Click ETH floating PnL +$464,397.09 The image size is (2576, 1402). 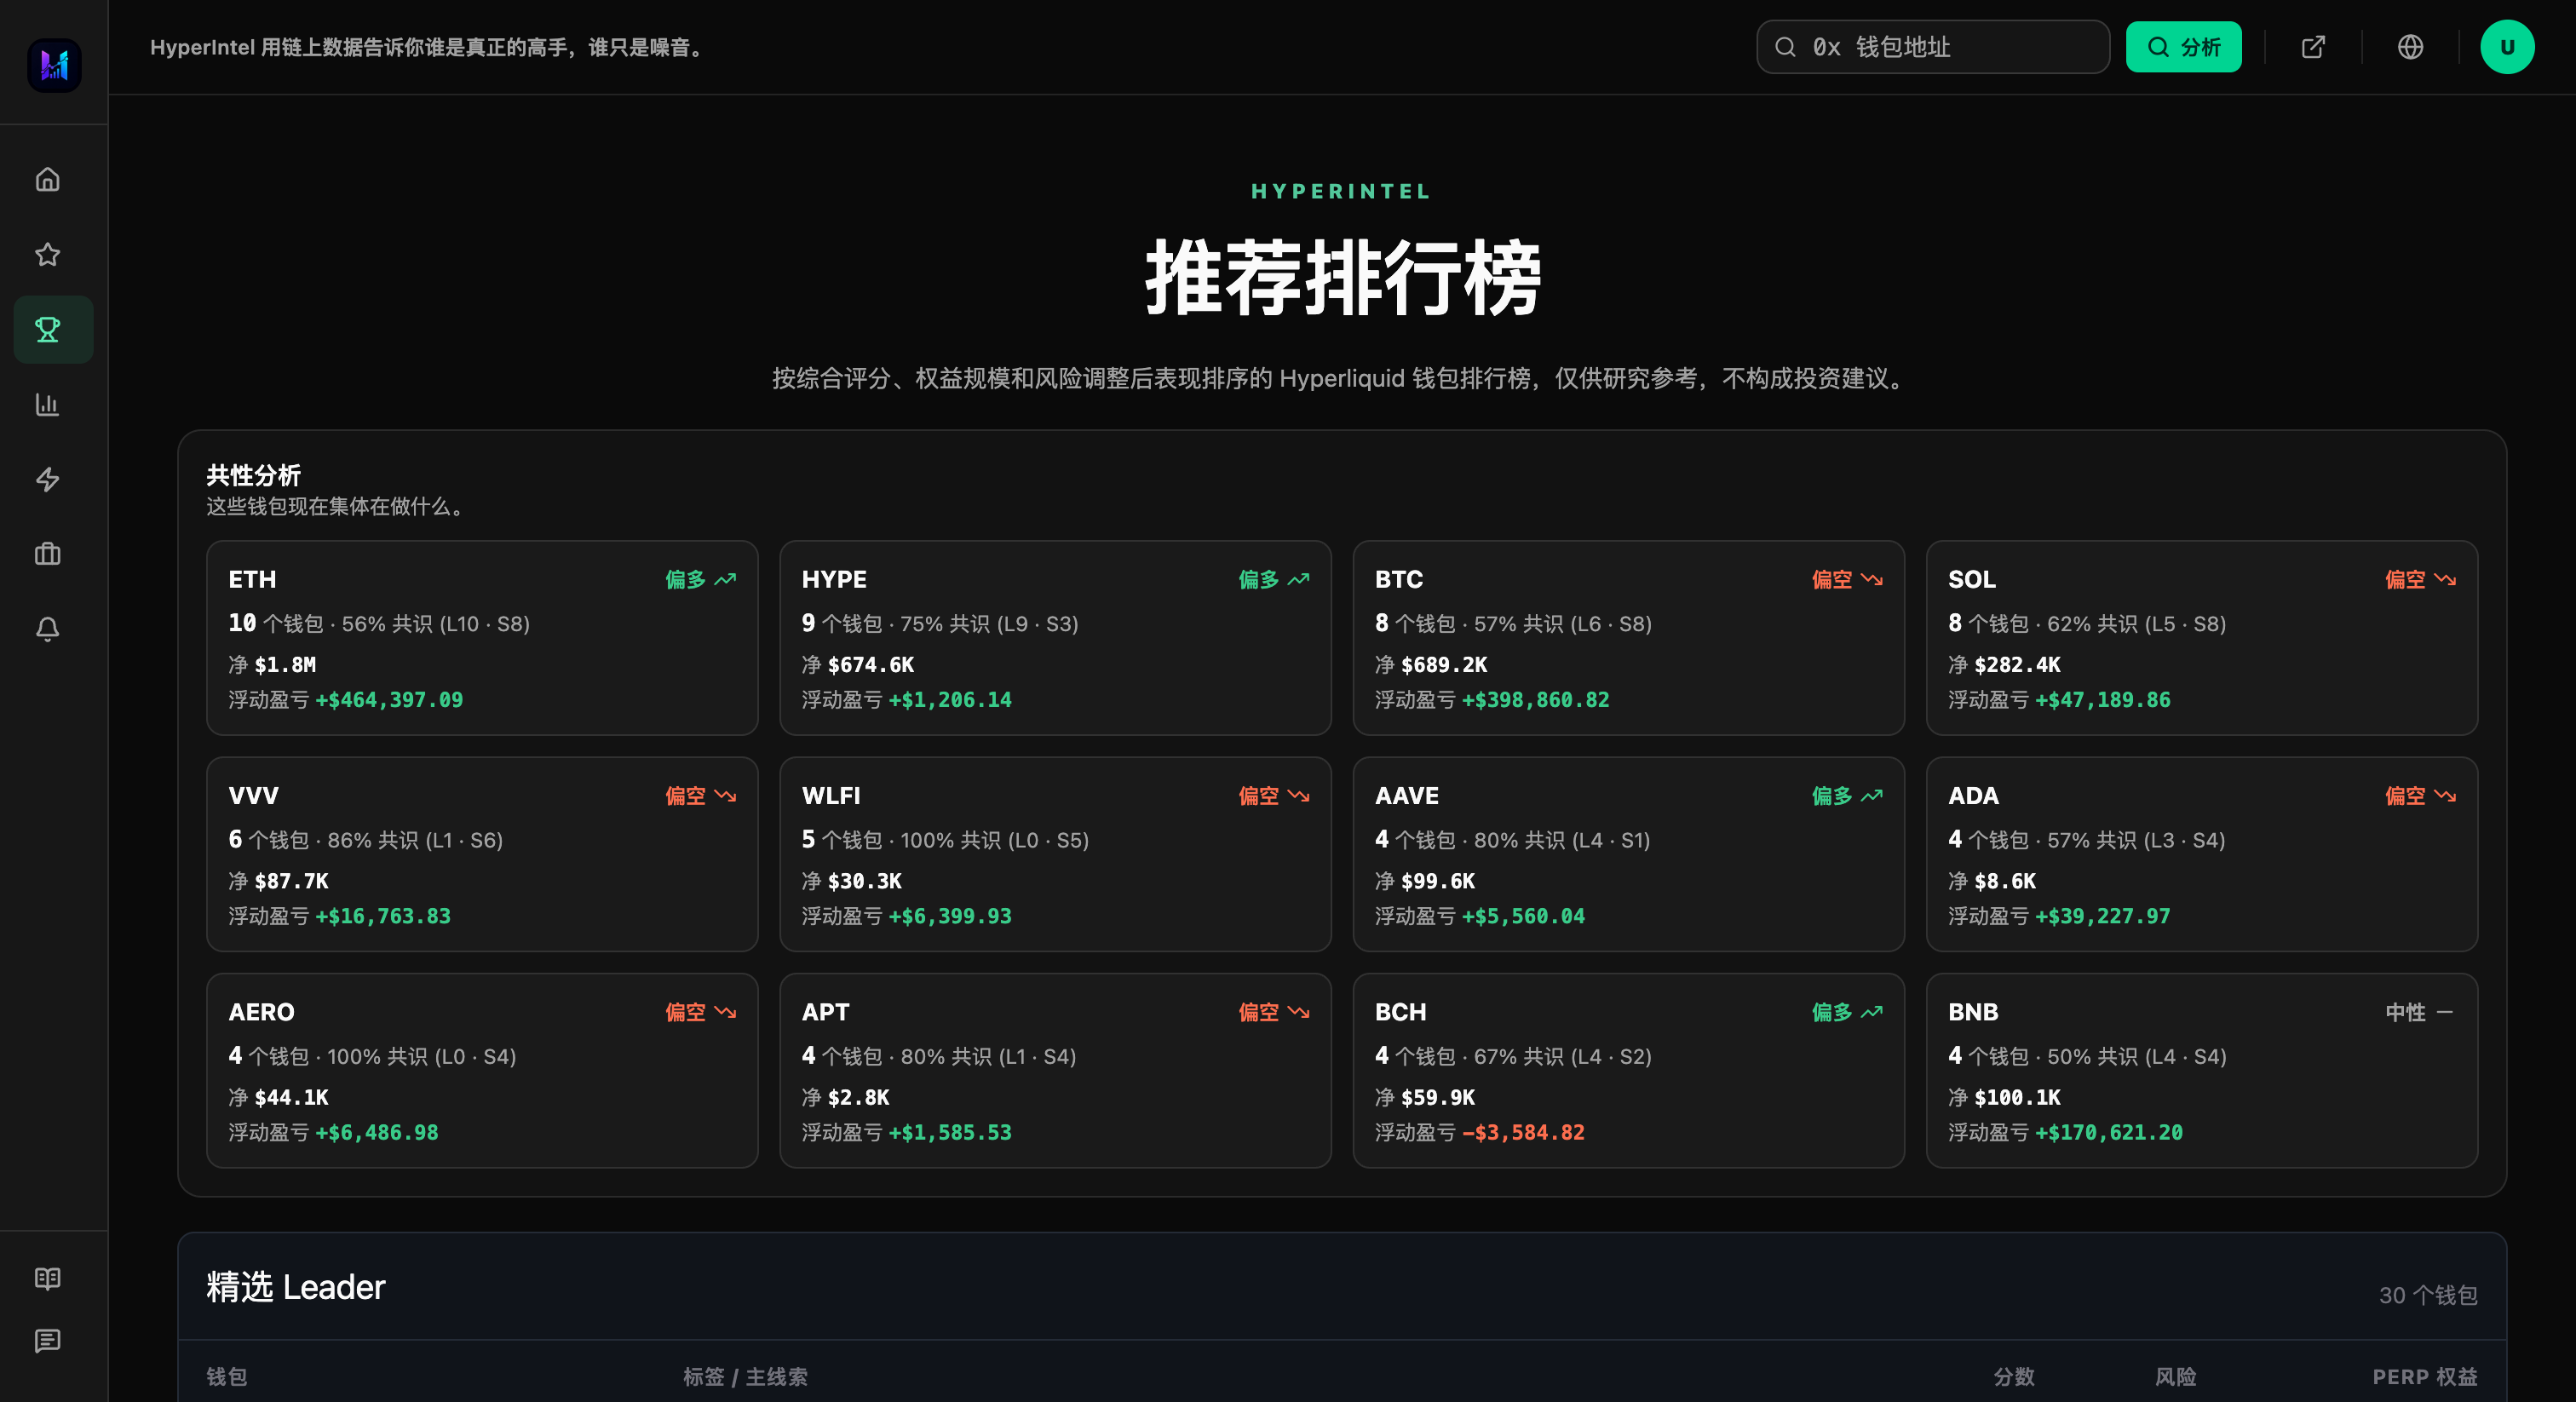(389, 700)
